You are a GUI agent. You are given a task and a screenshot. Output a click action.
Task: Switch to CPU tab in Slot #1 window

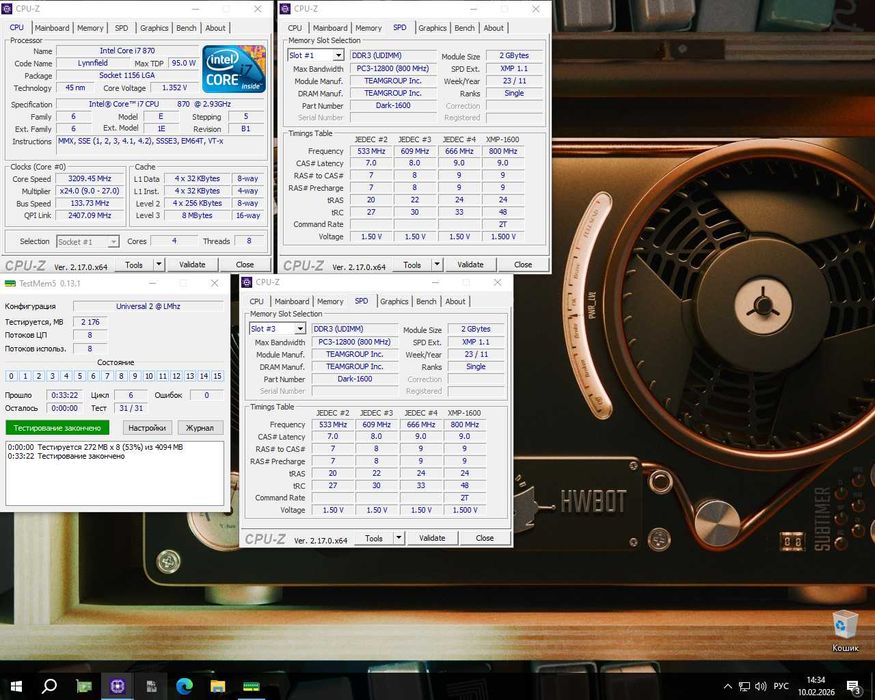pos(295,28)
